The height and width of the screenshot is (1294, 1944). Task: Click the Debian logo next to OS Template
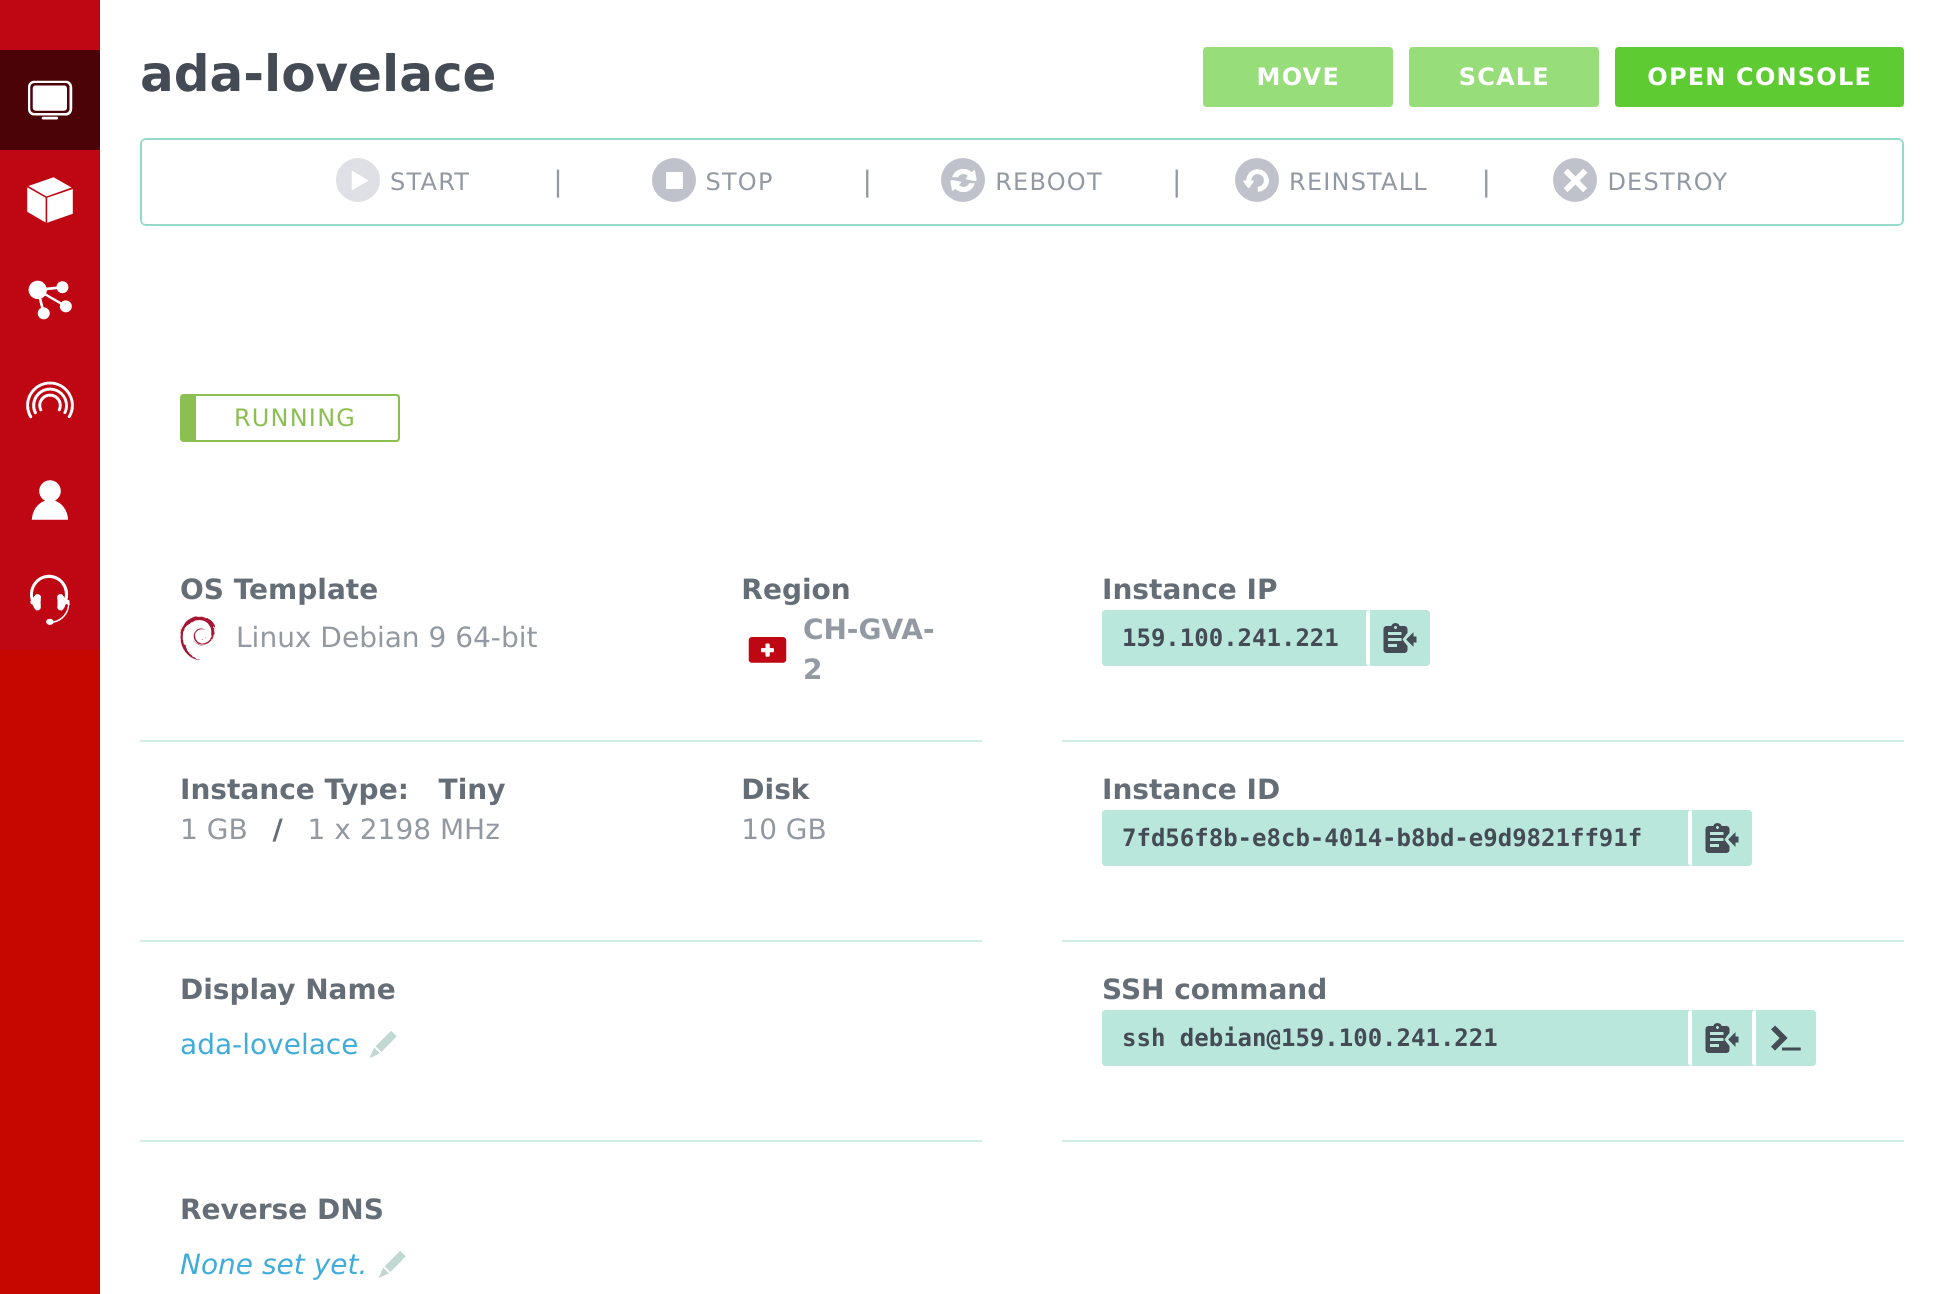[x=199, y=637]
